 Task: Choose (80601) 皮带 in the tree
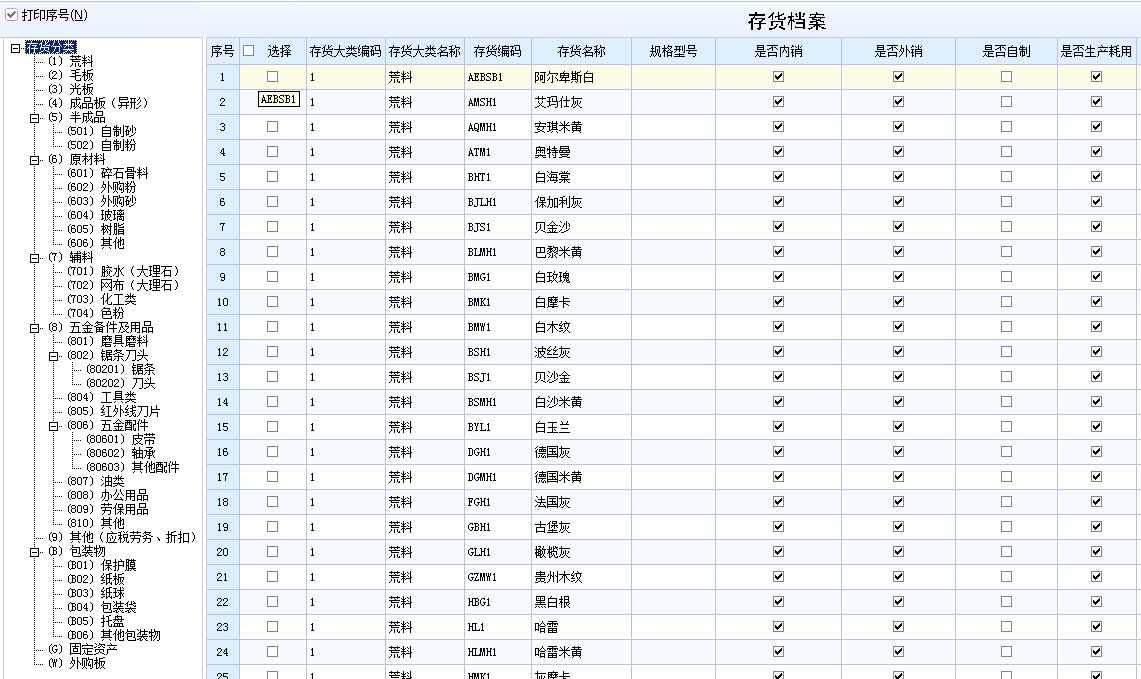coord(120,439)
